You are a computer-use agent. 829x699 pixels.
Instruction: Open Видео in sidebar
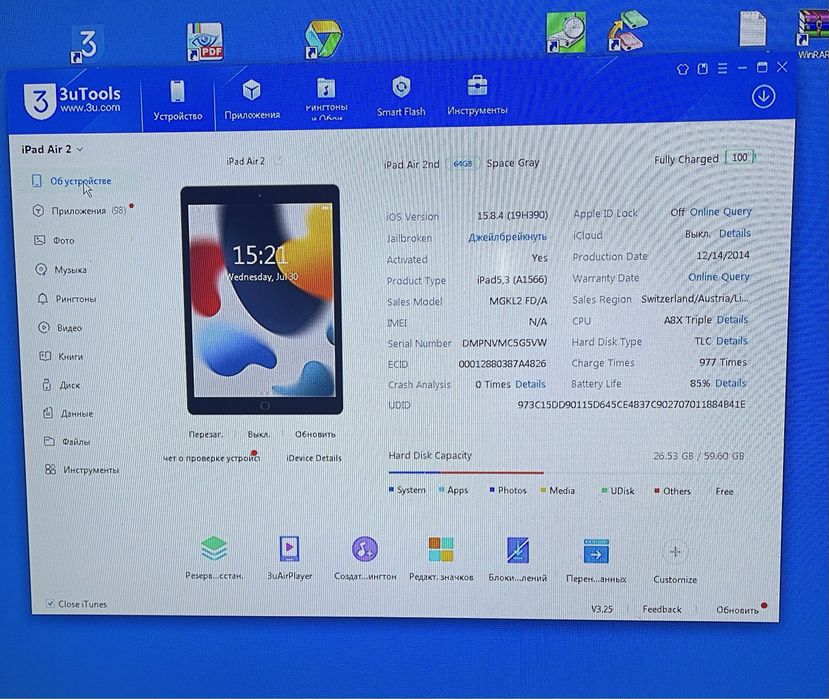60,328
